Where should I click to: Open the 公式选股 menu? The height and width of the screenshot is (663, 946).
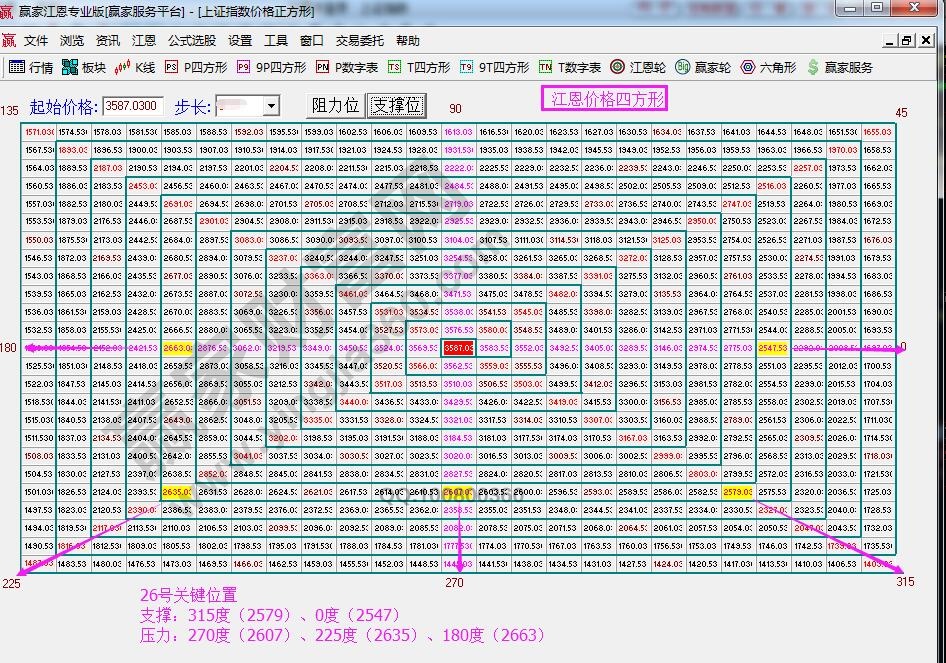point(193,41)
